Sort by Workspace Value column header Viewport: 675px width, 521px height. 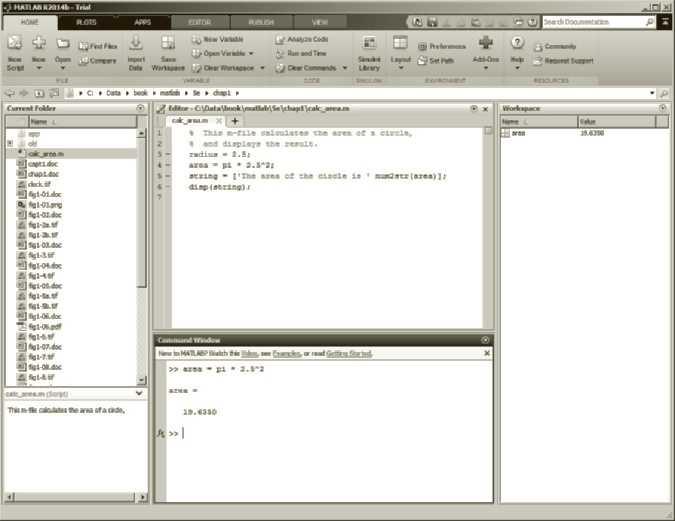(616, 121)
